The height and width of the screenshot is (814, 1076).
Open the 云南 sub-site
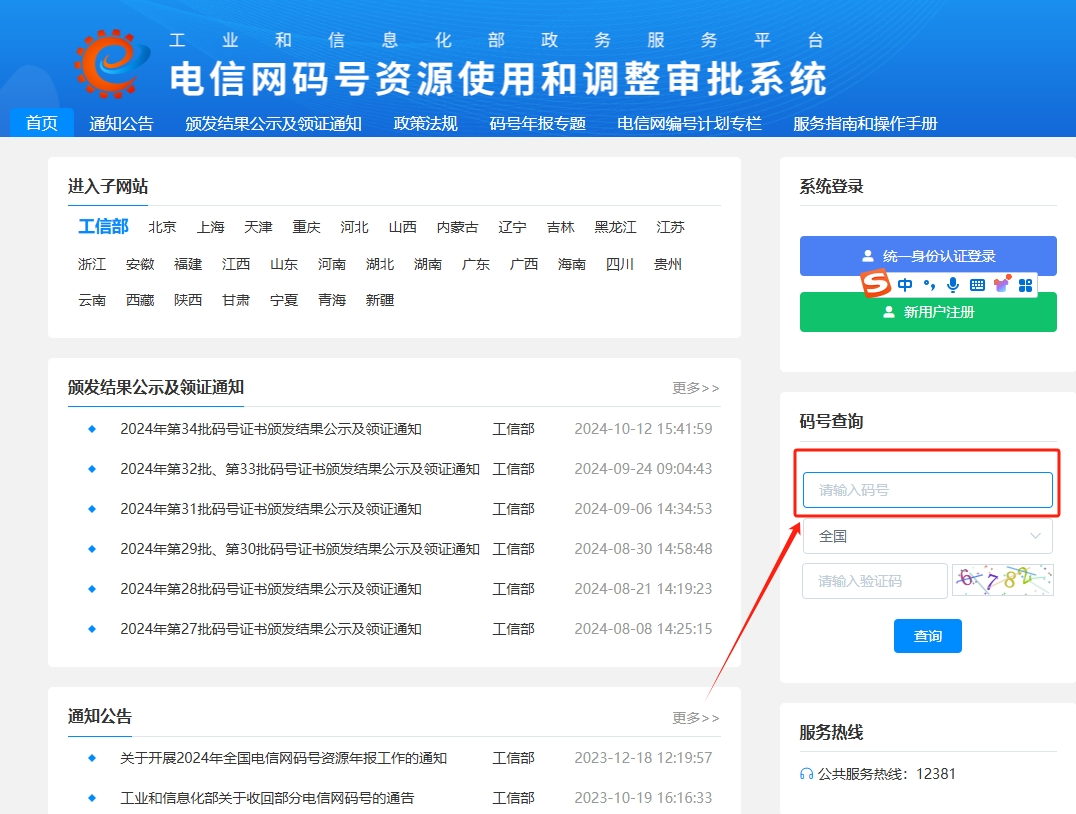click(92, 300)
